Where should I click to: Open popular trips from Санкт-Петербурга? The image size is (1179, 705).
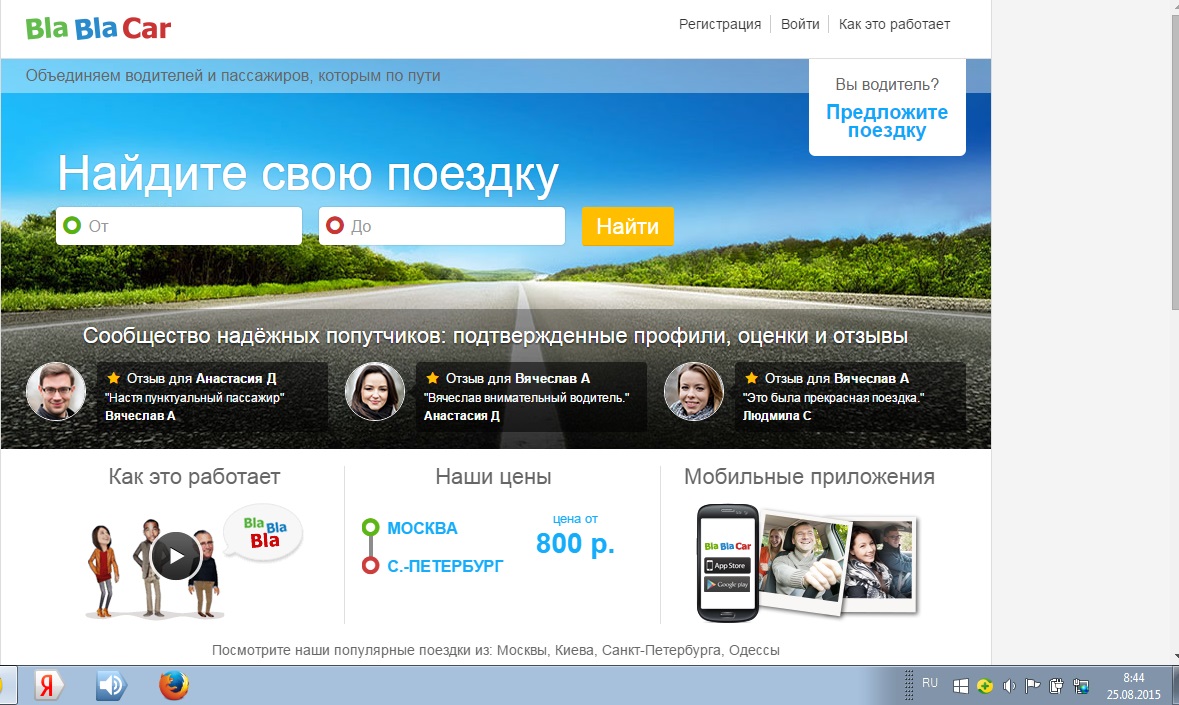coord(661,650)
